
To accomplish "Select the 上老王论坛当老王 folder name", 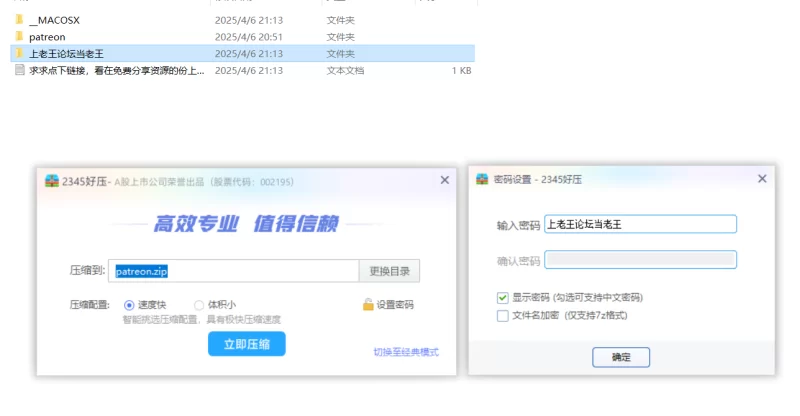I will point(66,54).
